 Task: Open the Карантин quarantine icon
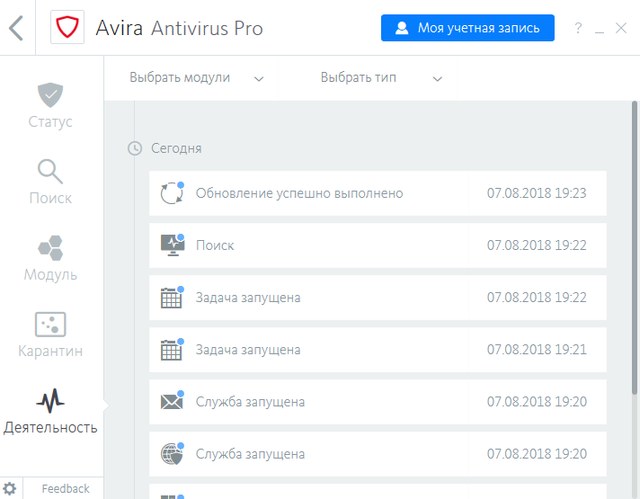[50, 324]
